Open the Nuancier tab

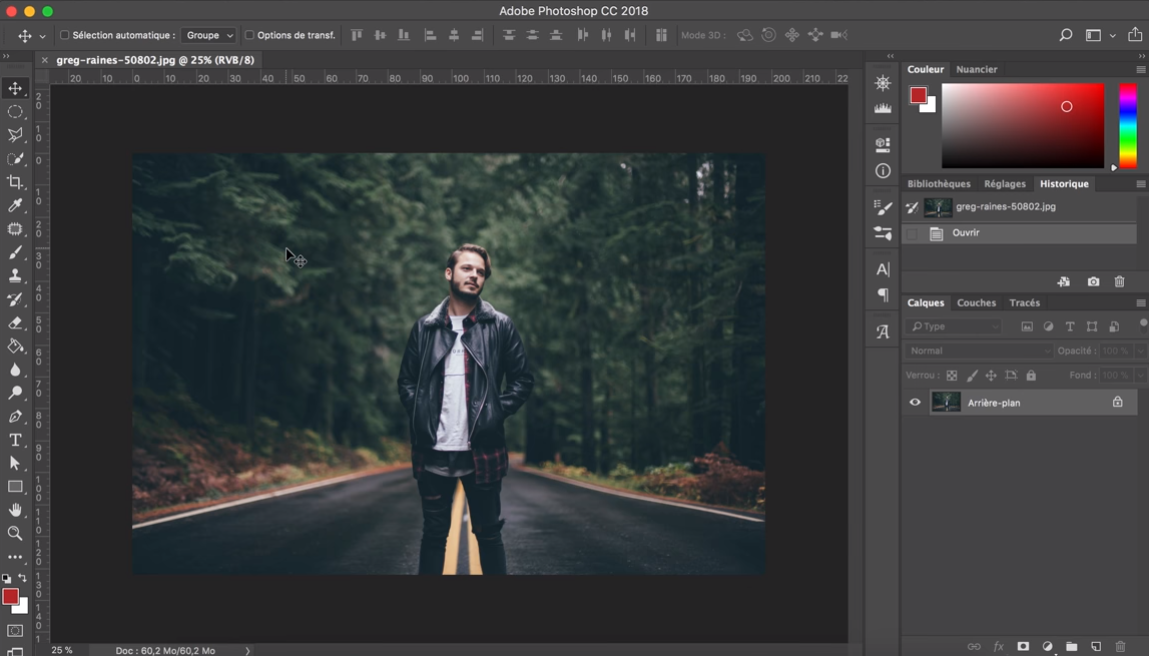click(976, 69)
